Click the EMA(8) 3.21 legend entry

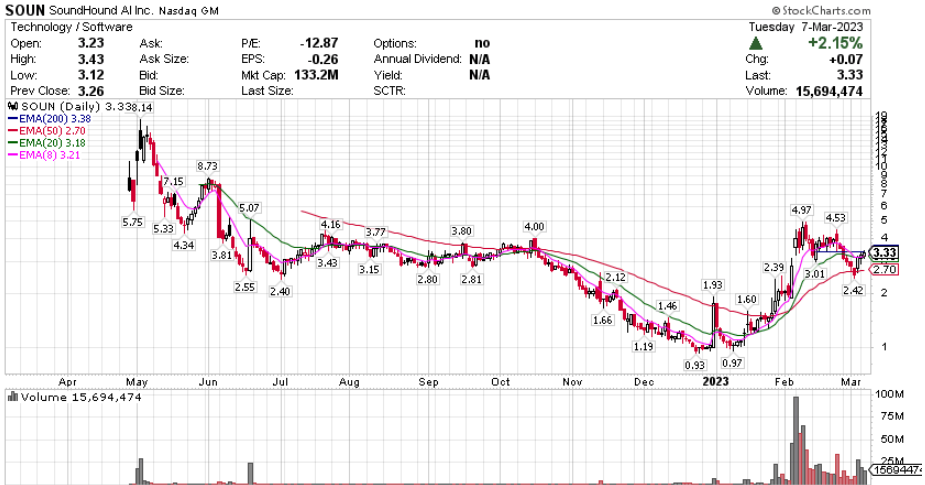click(x=44, y=155)
